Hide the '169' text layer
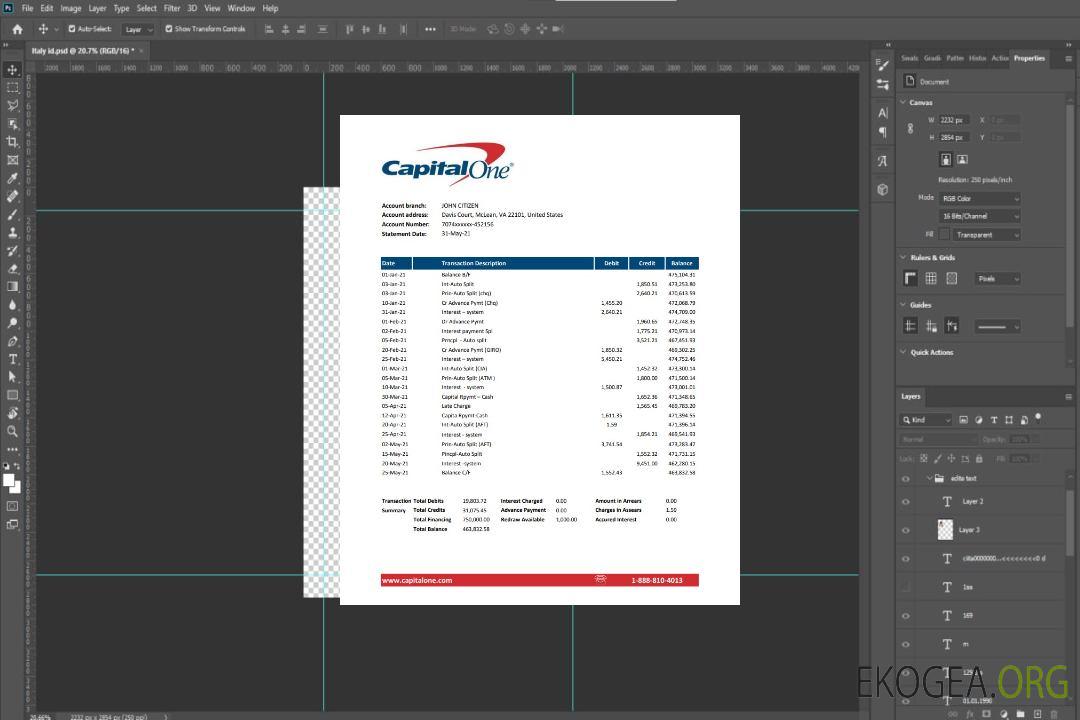1080x720 pixels. pyautogui.click(x=906, y=616)
